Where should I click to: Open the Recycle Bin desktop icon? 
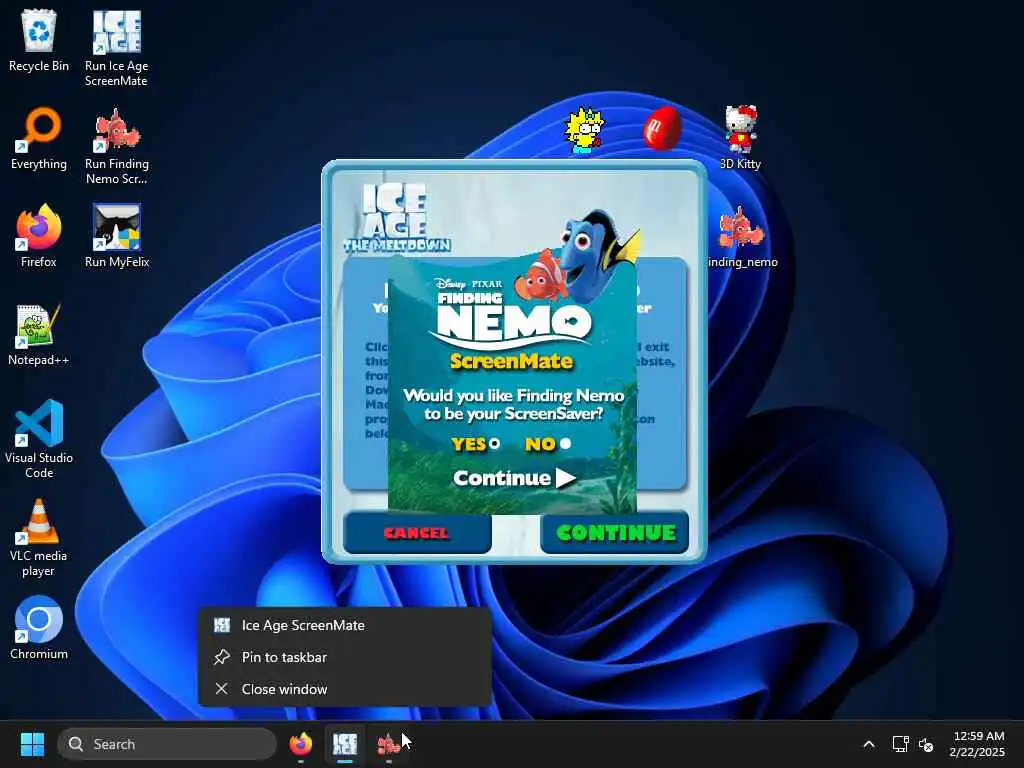(39, 40)
